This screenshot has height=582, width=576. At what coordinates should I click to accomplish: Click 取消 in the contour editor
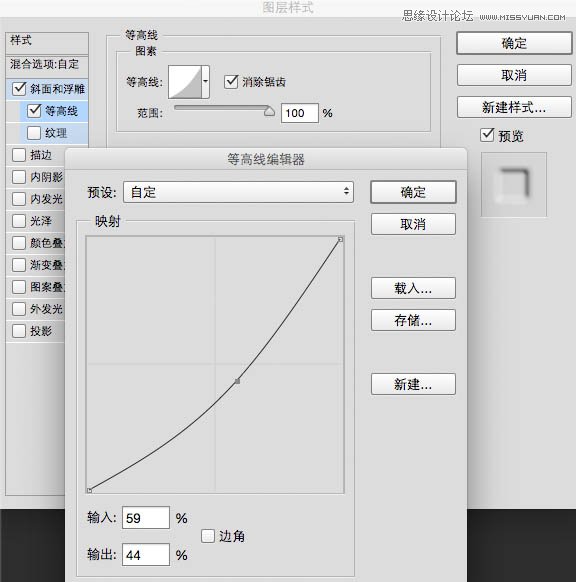413,224
